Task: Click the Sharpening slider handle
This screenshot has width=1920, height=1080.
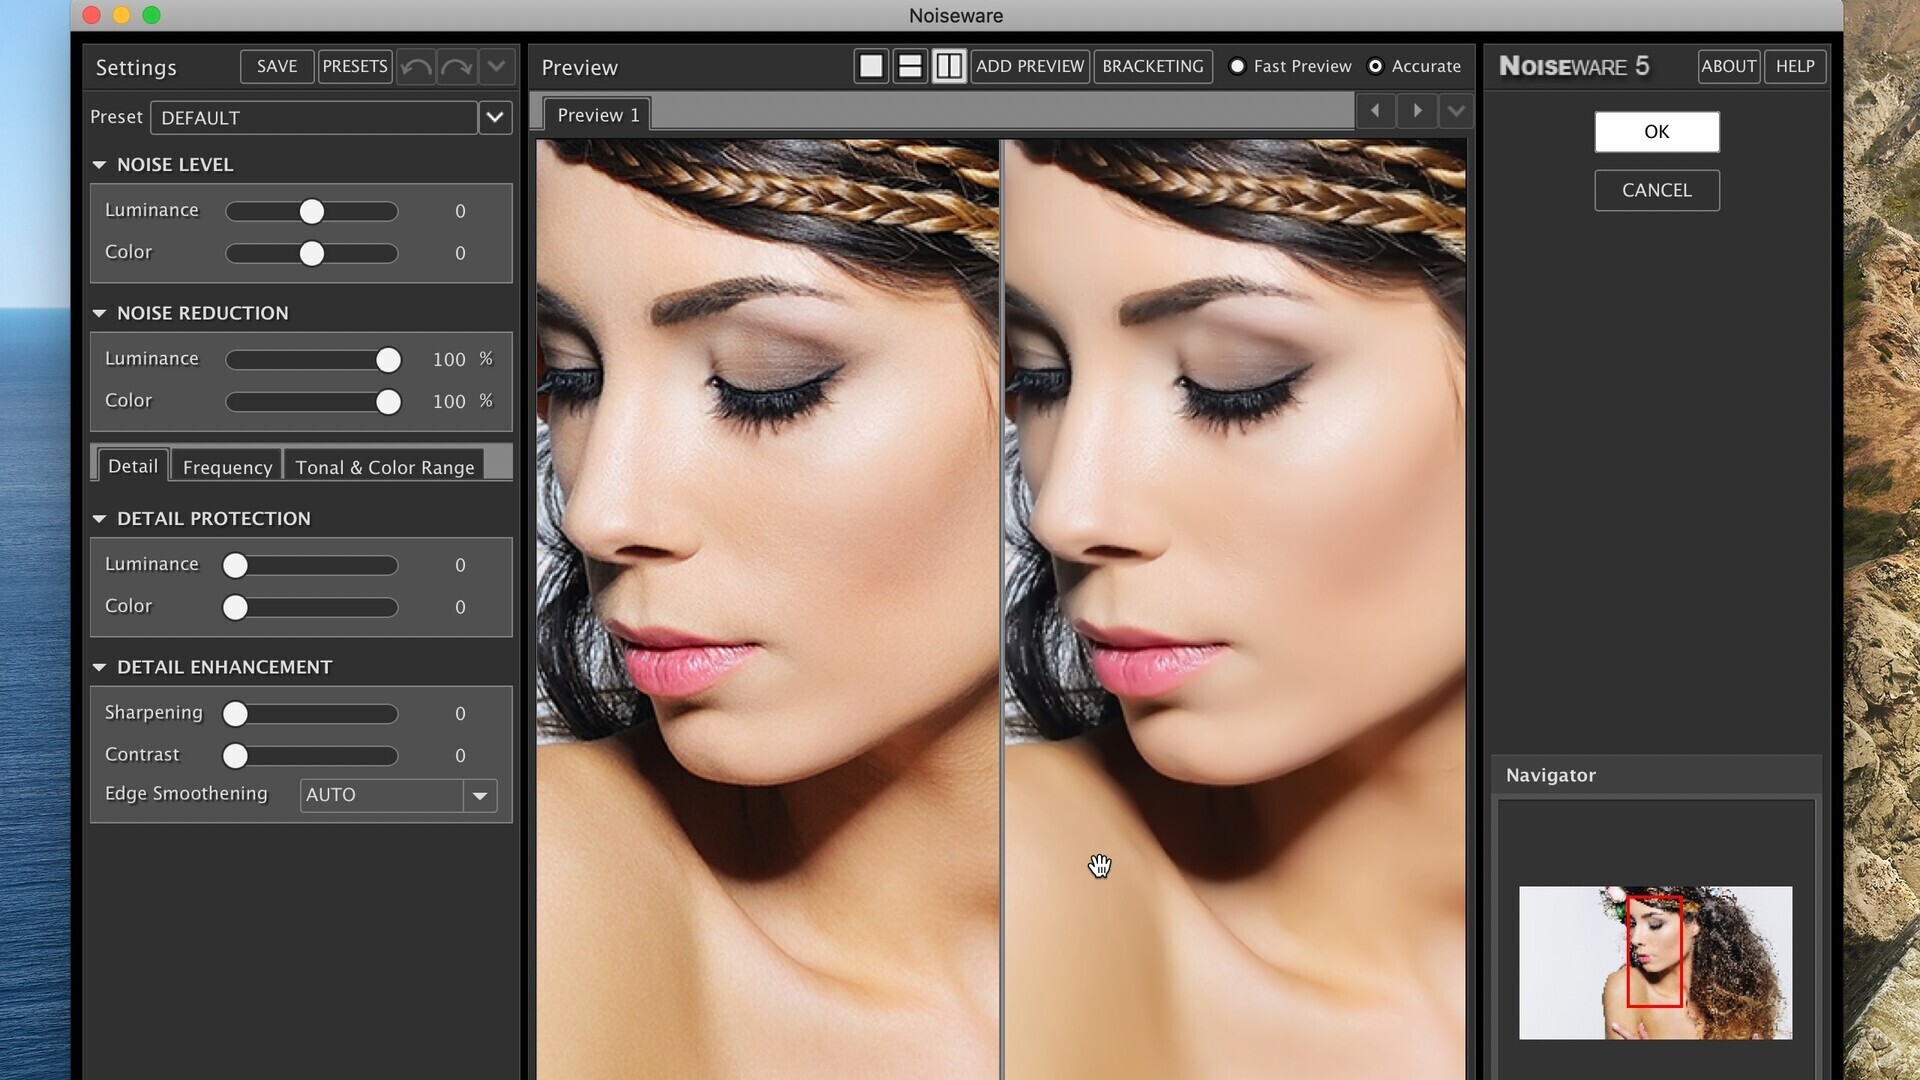Action: pyautogui.click(x=235, y=713)
